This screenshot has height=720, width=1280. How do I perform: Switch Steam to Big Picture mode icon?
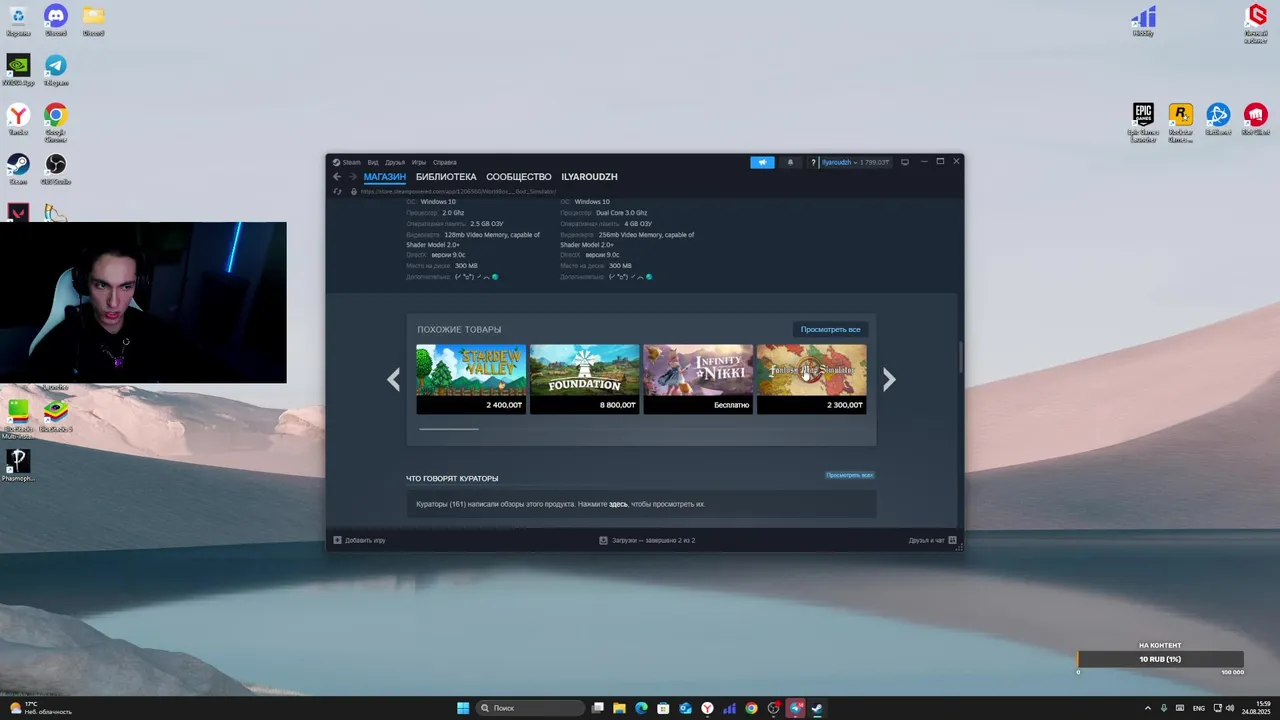click(x=905, y=162)
